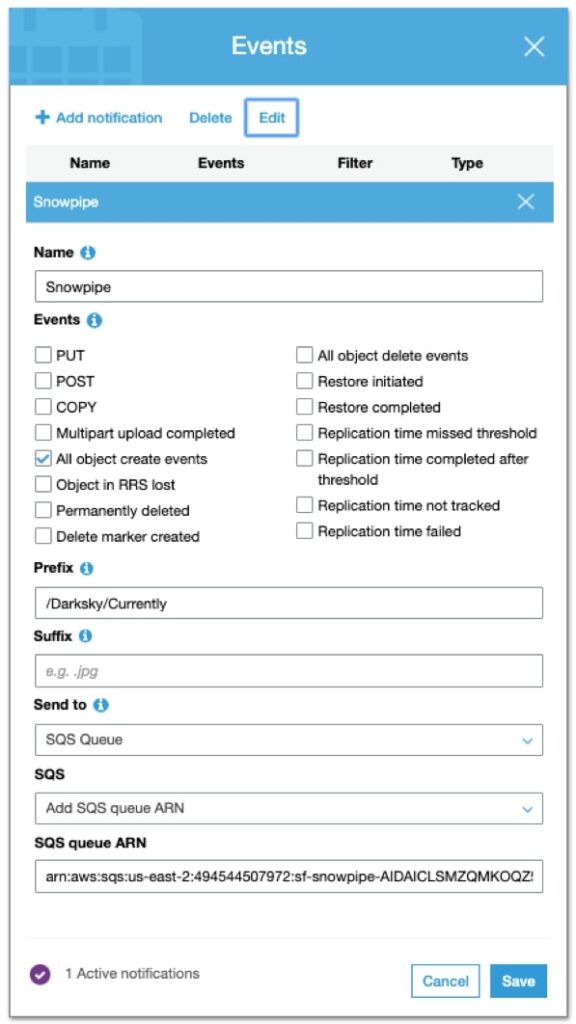576x1024 pixels.
Task: Save the Snowpipe notification settings
Action: click(x=518, y=981)
